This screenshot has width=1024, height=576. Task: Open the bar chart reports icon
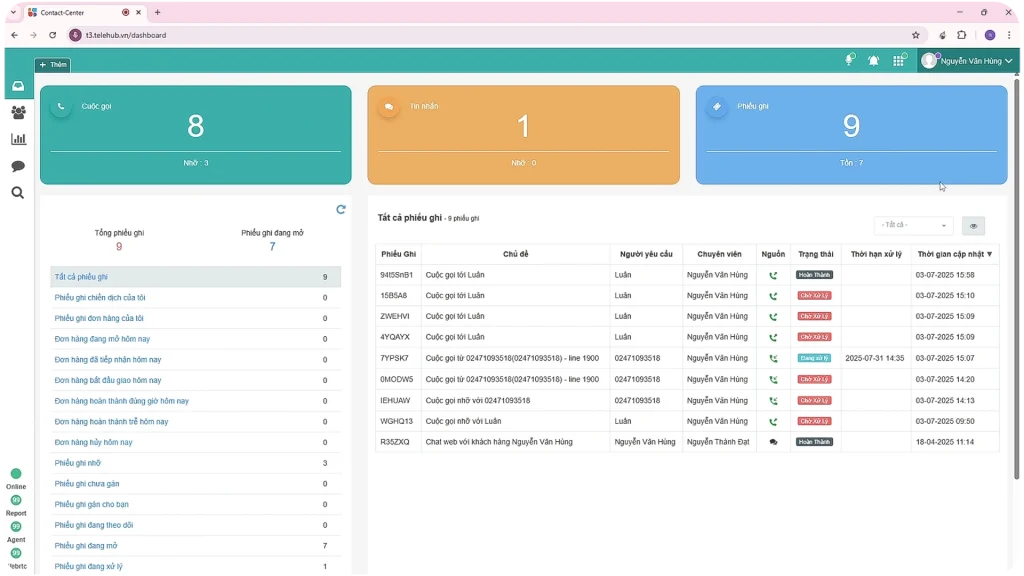[x=18, y=140]
